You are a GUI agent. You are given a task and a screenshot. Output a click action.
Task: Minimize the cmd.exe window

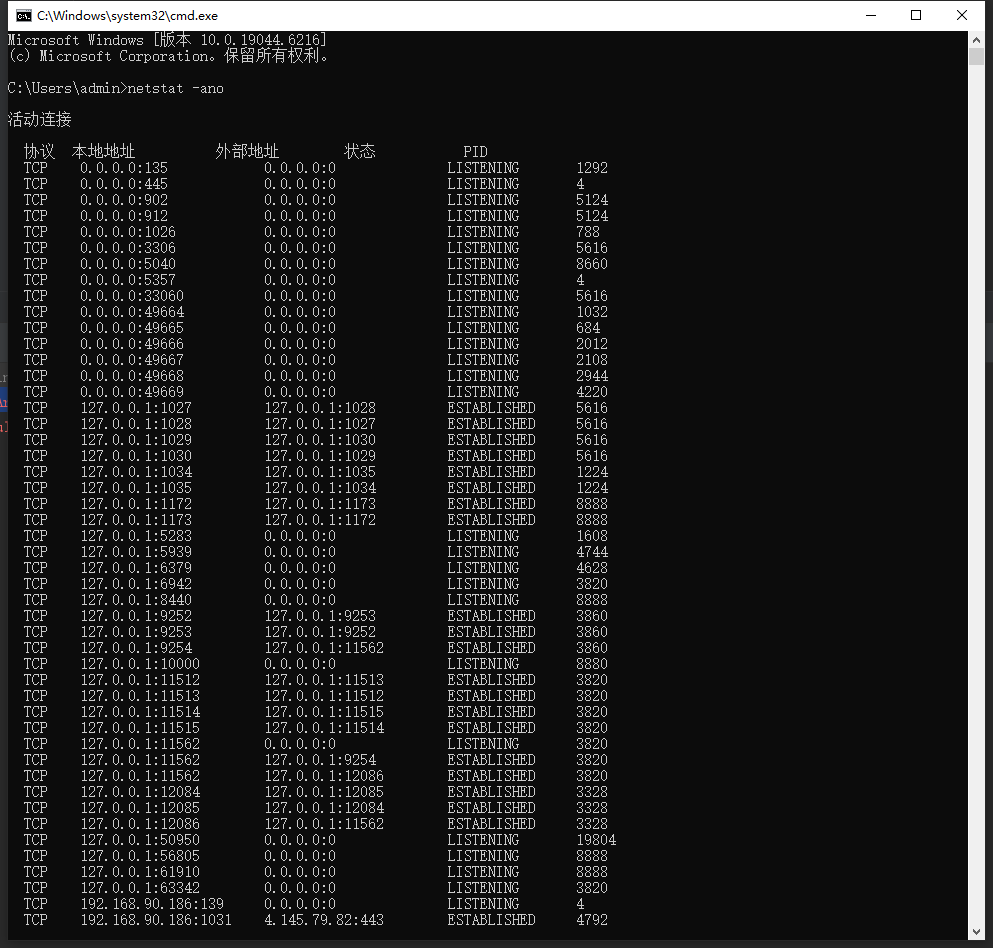click(871, 15)
